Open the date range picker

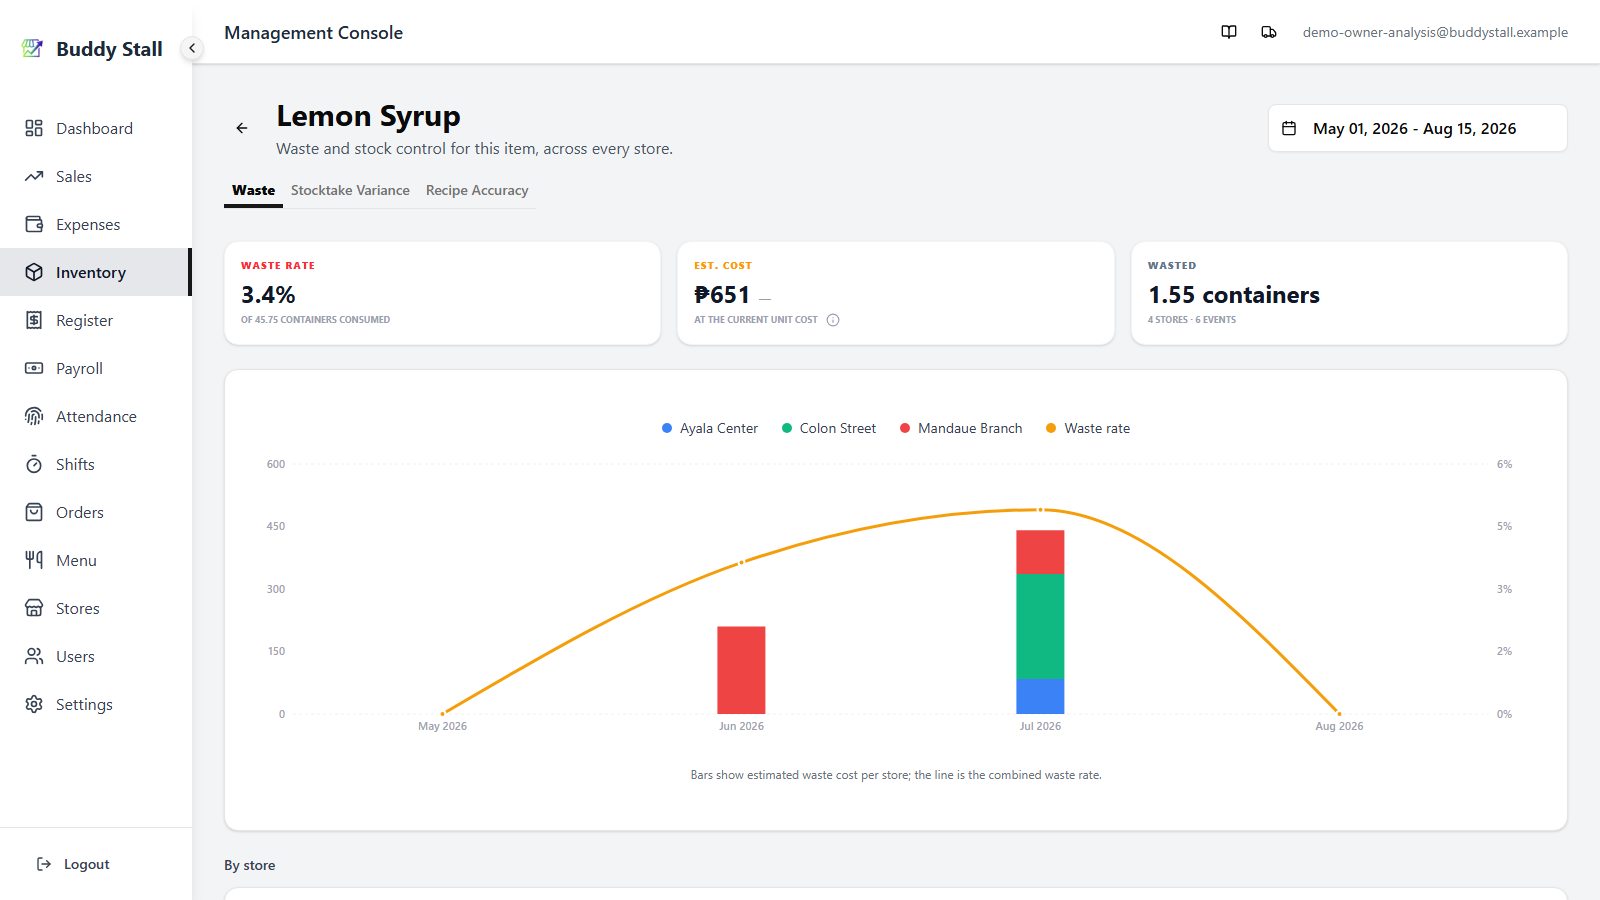(1417, 128)
